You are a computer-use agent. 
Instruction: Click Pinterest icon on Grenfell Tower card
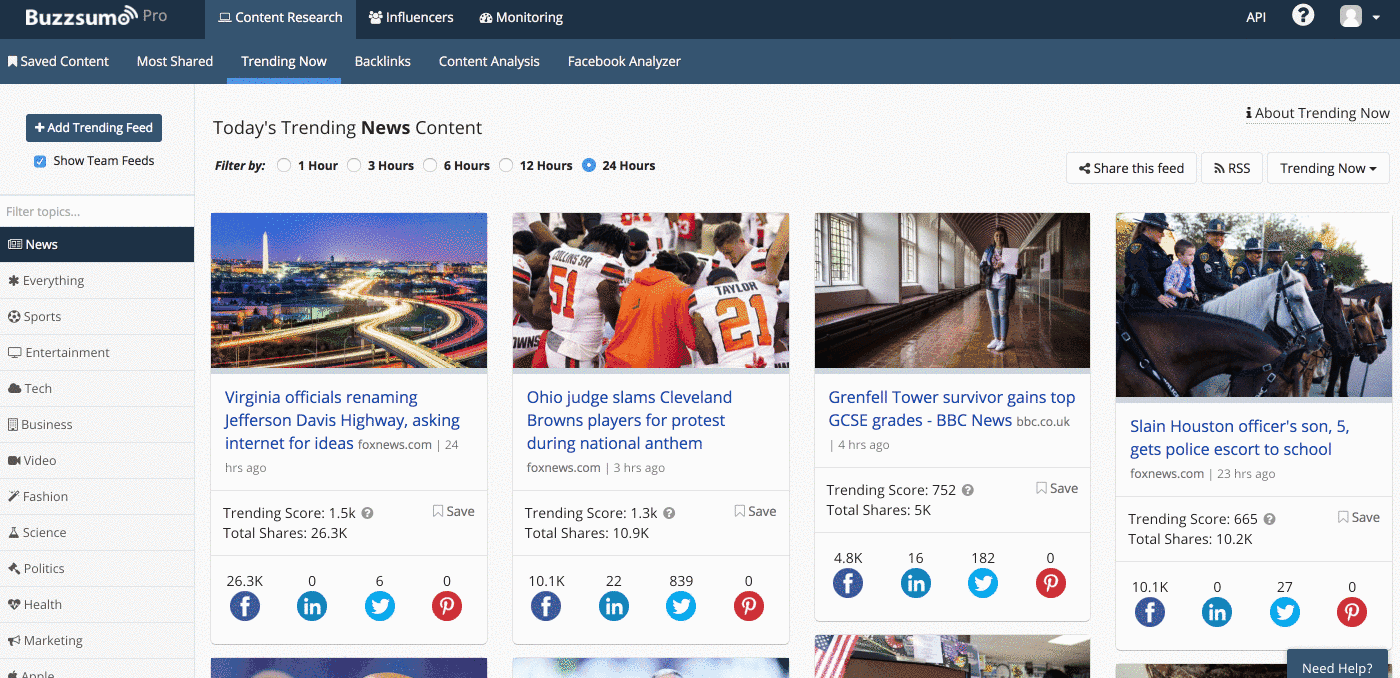[x=1050, y=583]
